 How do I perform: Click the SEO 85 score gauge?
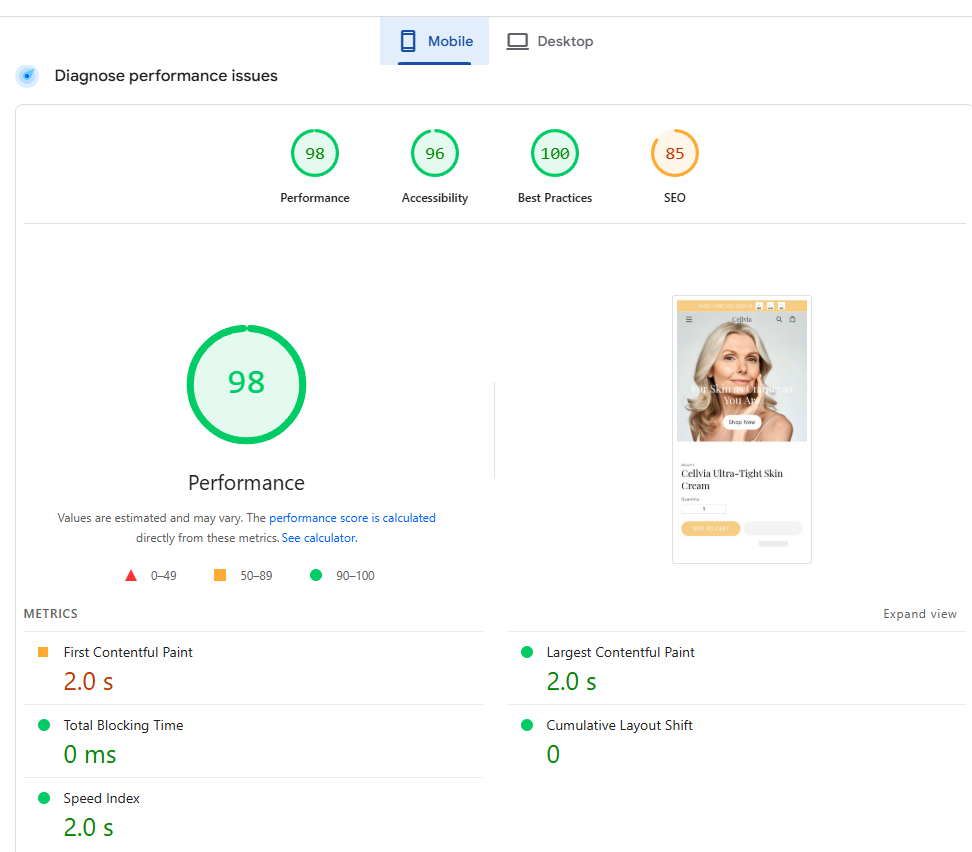coord(675,154)
